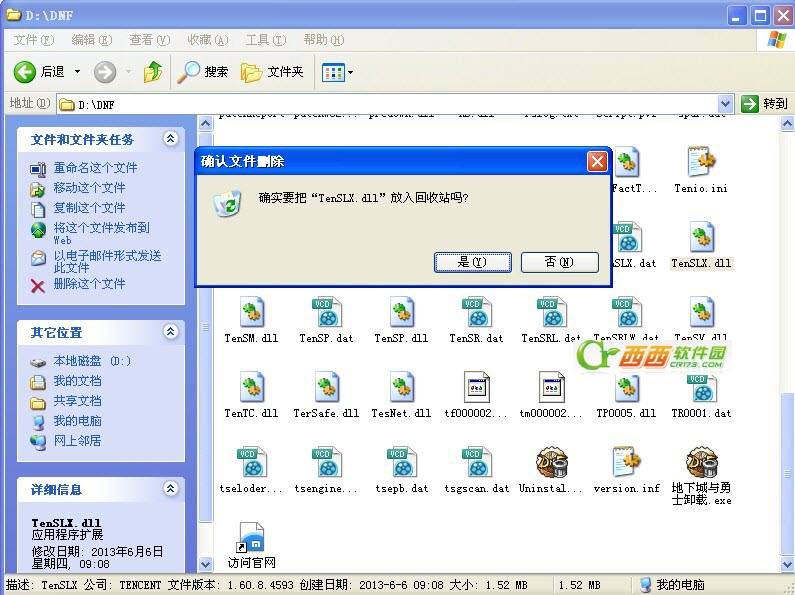Click 'Publish this file to the Web'
795x595 pixels.
(101, 233)
